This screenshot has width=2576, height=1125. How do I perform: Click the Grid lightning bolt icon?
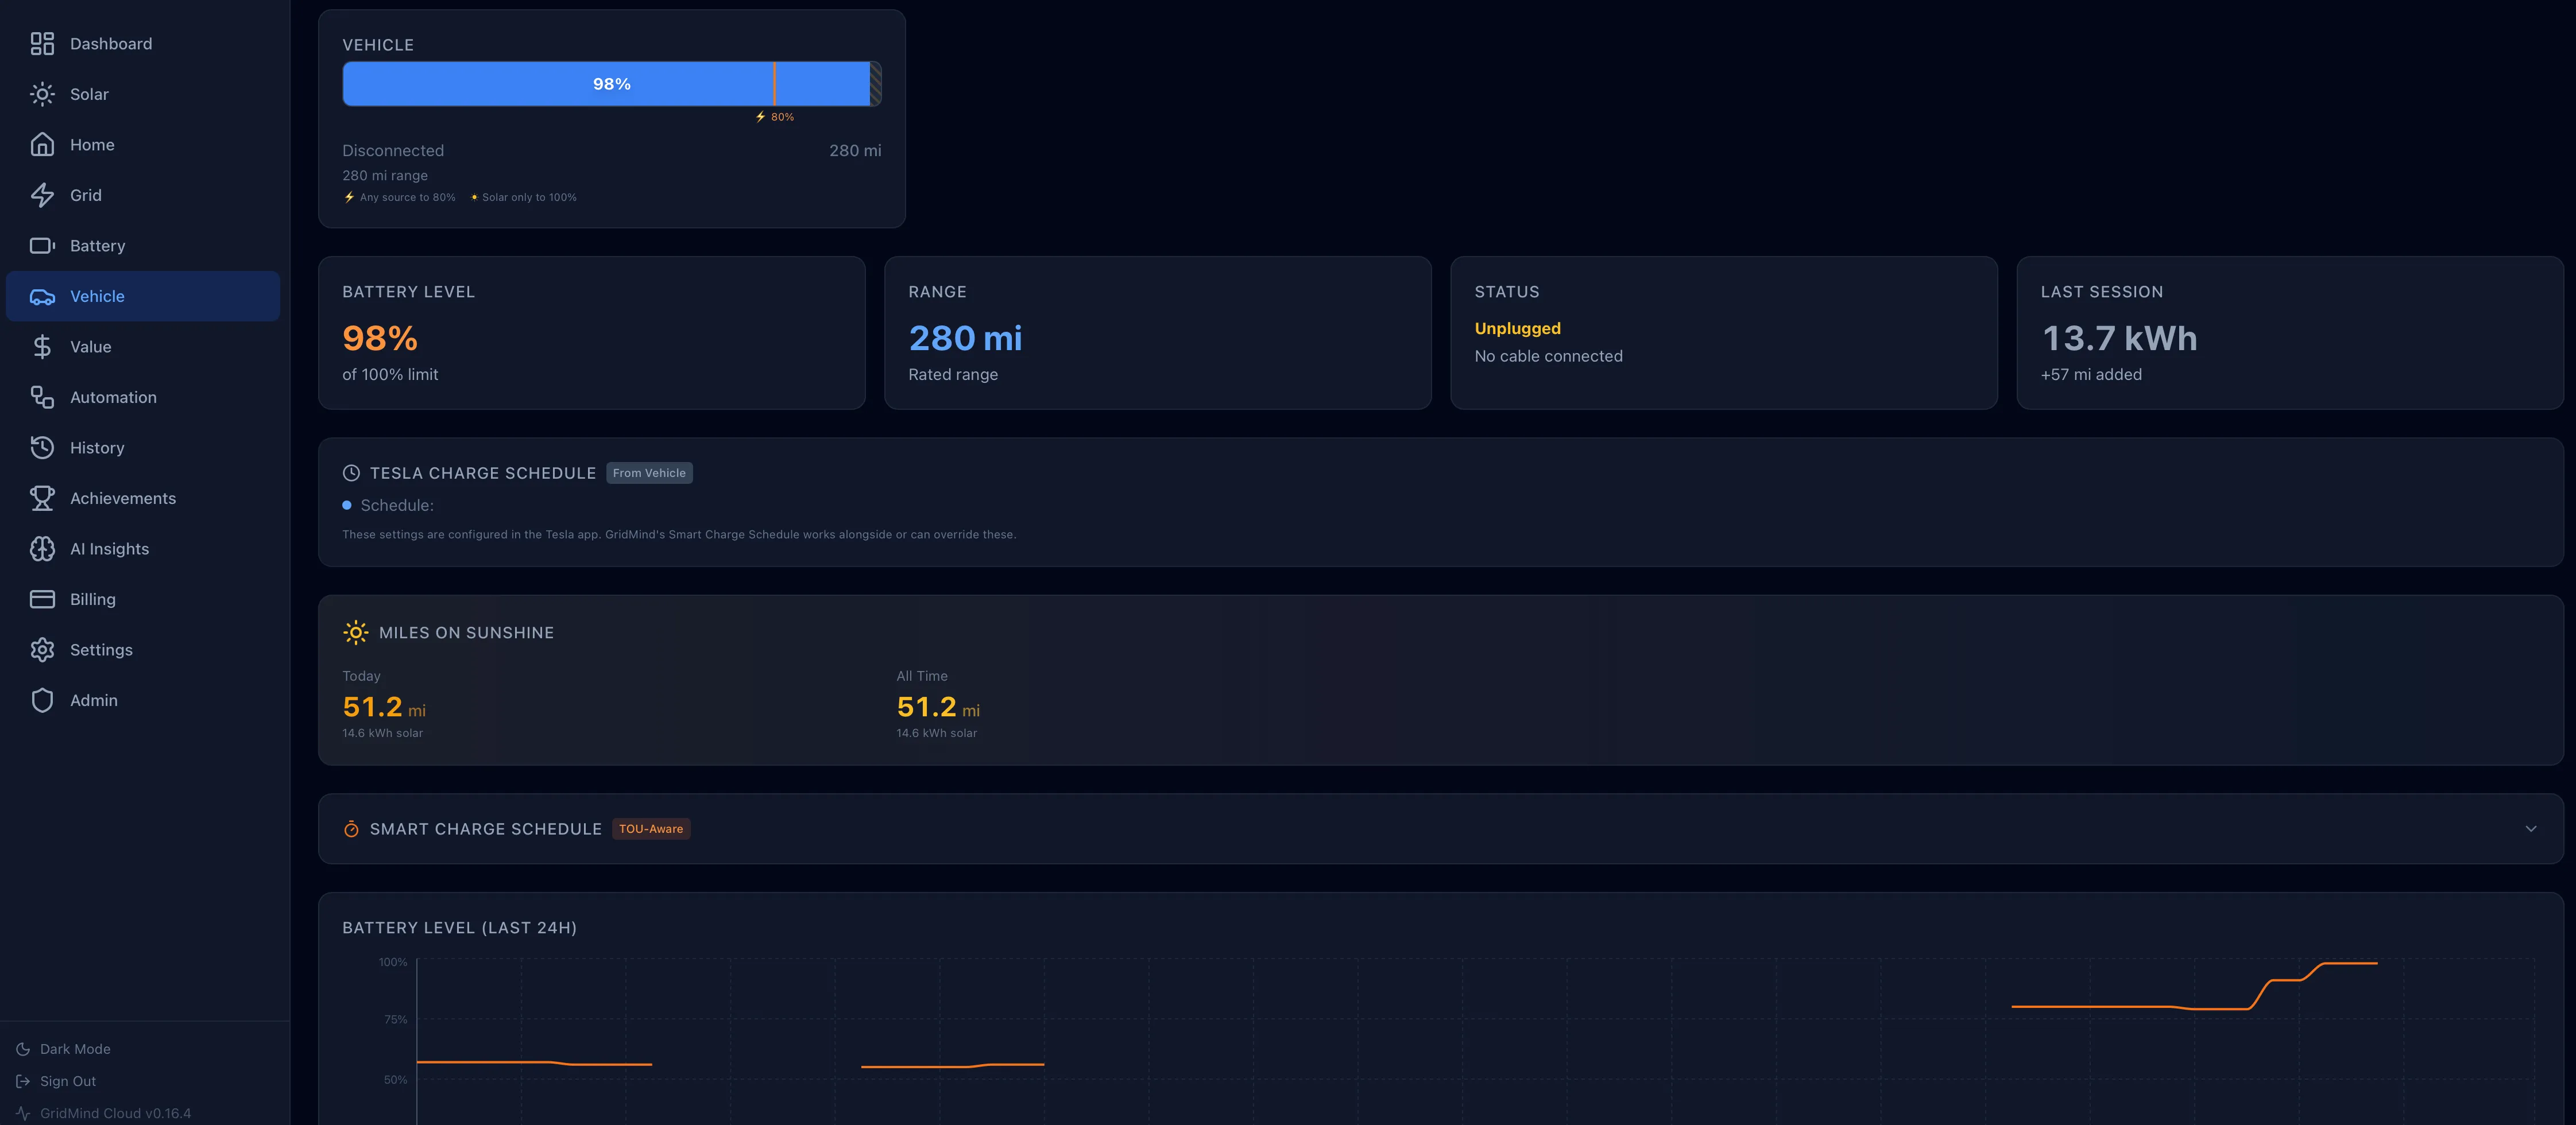click(x=42, y=195)
